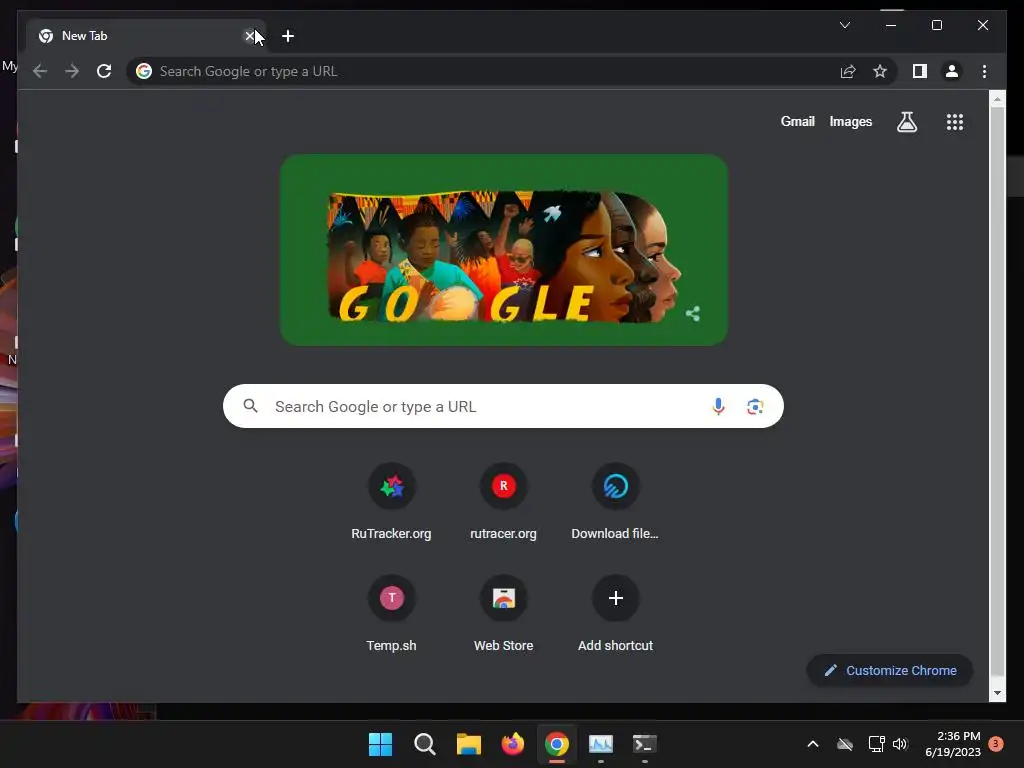
Task: Click magnifier icon in search box
Action: [250, 406]
